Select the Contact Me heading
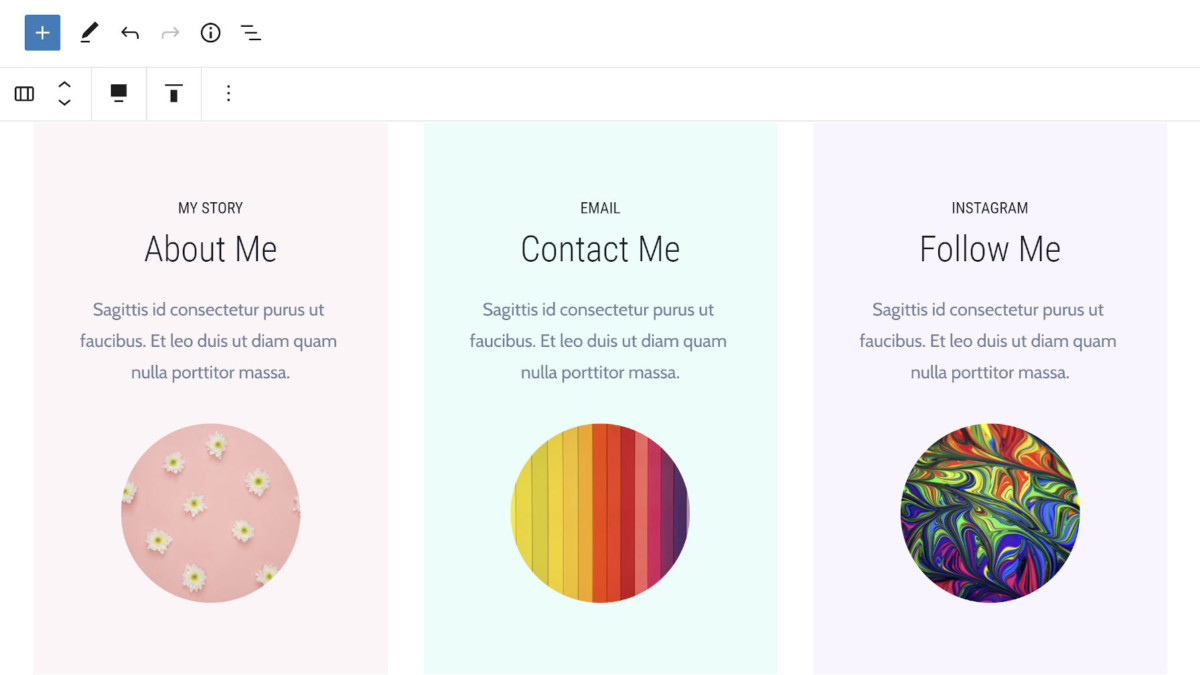The image size is (1200, 675). pos(600,249)
